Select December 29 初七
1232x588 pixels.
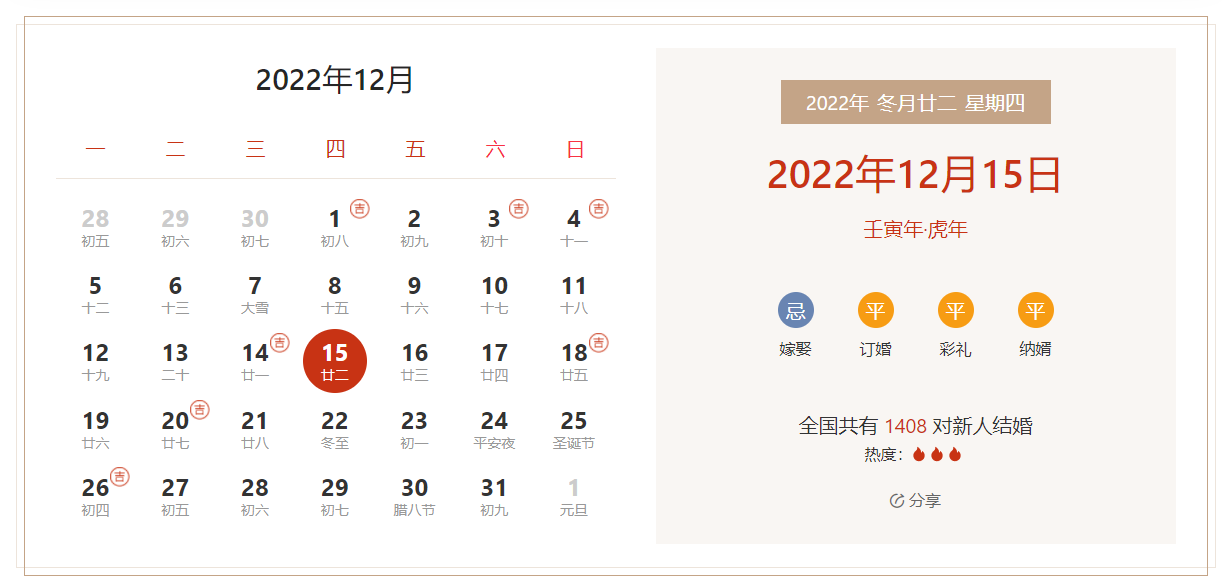coord(335,497)
